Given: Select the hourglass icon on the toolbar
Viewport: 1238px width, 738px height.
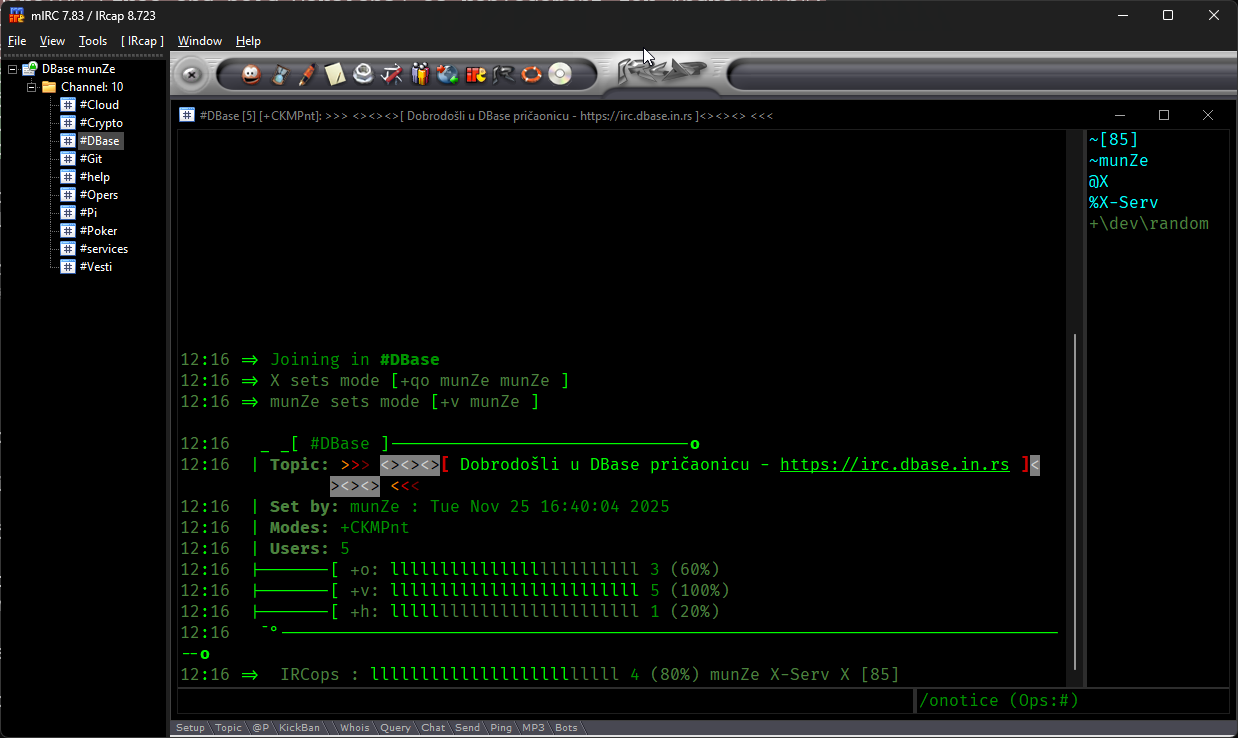Looking at the screenshot, I should tap(280, 73).
